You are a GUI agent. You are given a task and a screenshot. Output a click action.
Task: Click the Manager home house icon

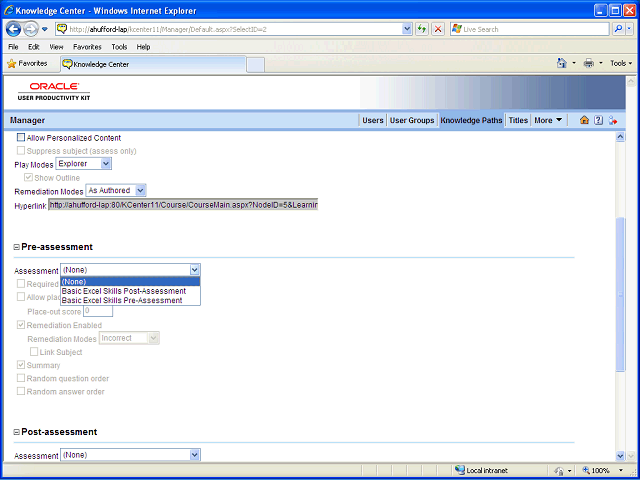(x=584, y=120)
